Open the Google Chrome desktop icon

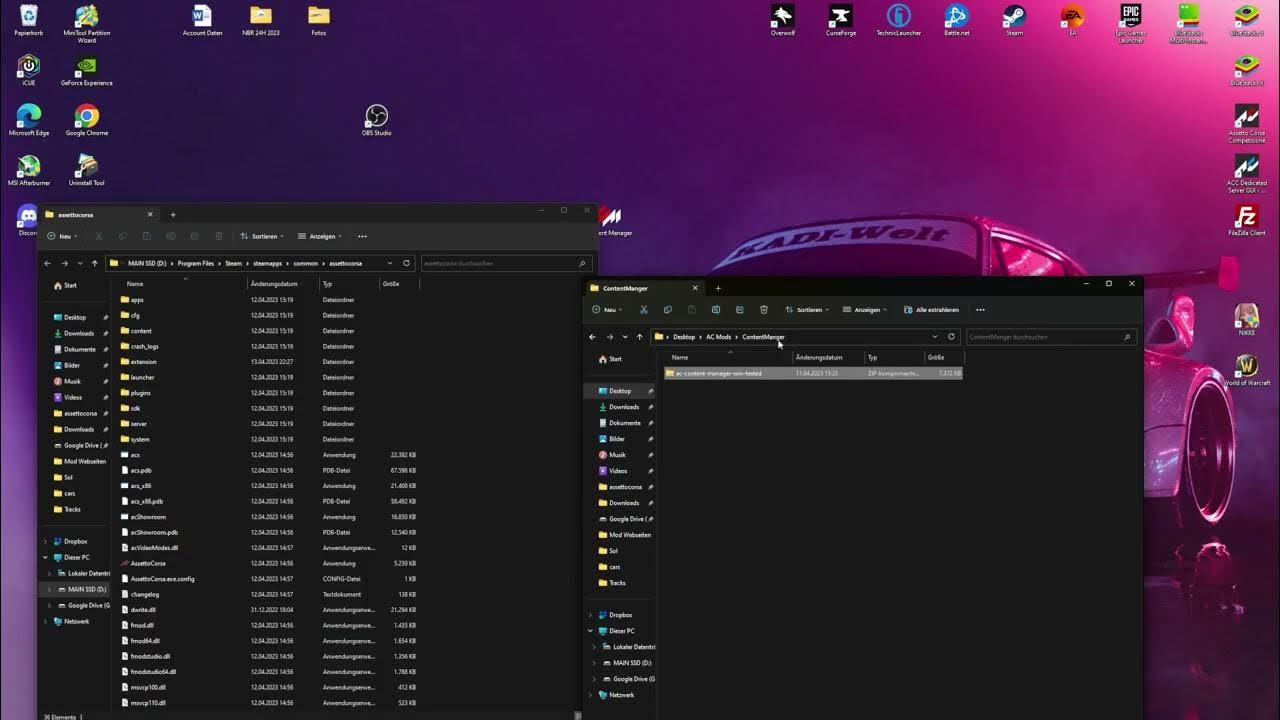tap(87, 120)
